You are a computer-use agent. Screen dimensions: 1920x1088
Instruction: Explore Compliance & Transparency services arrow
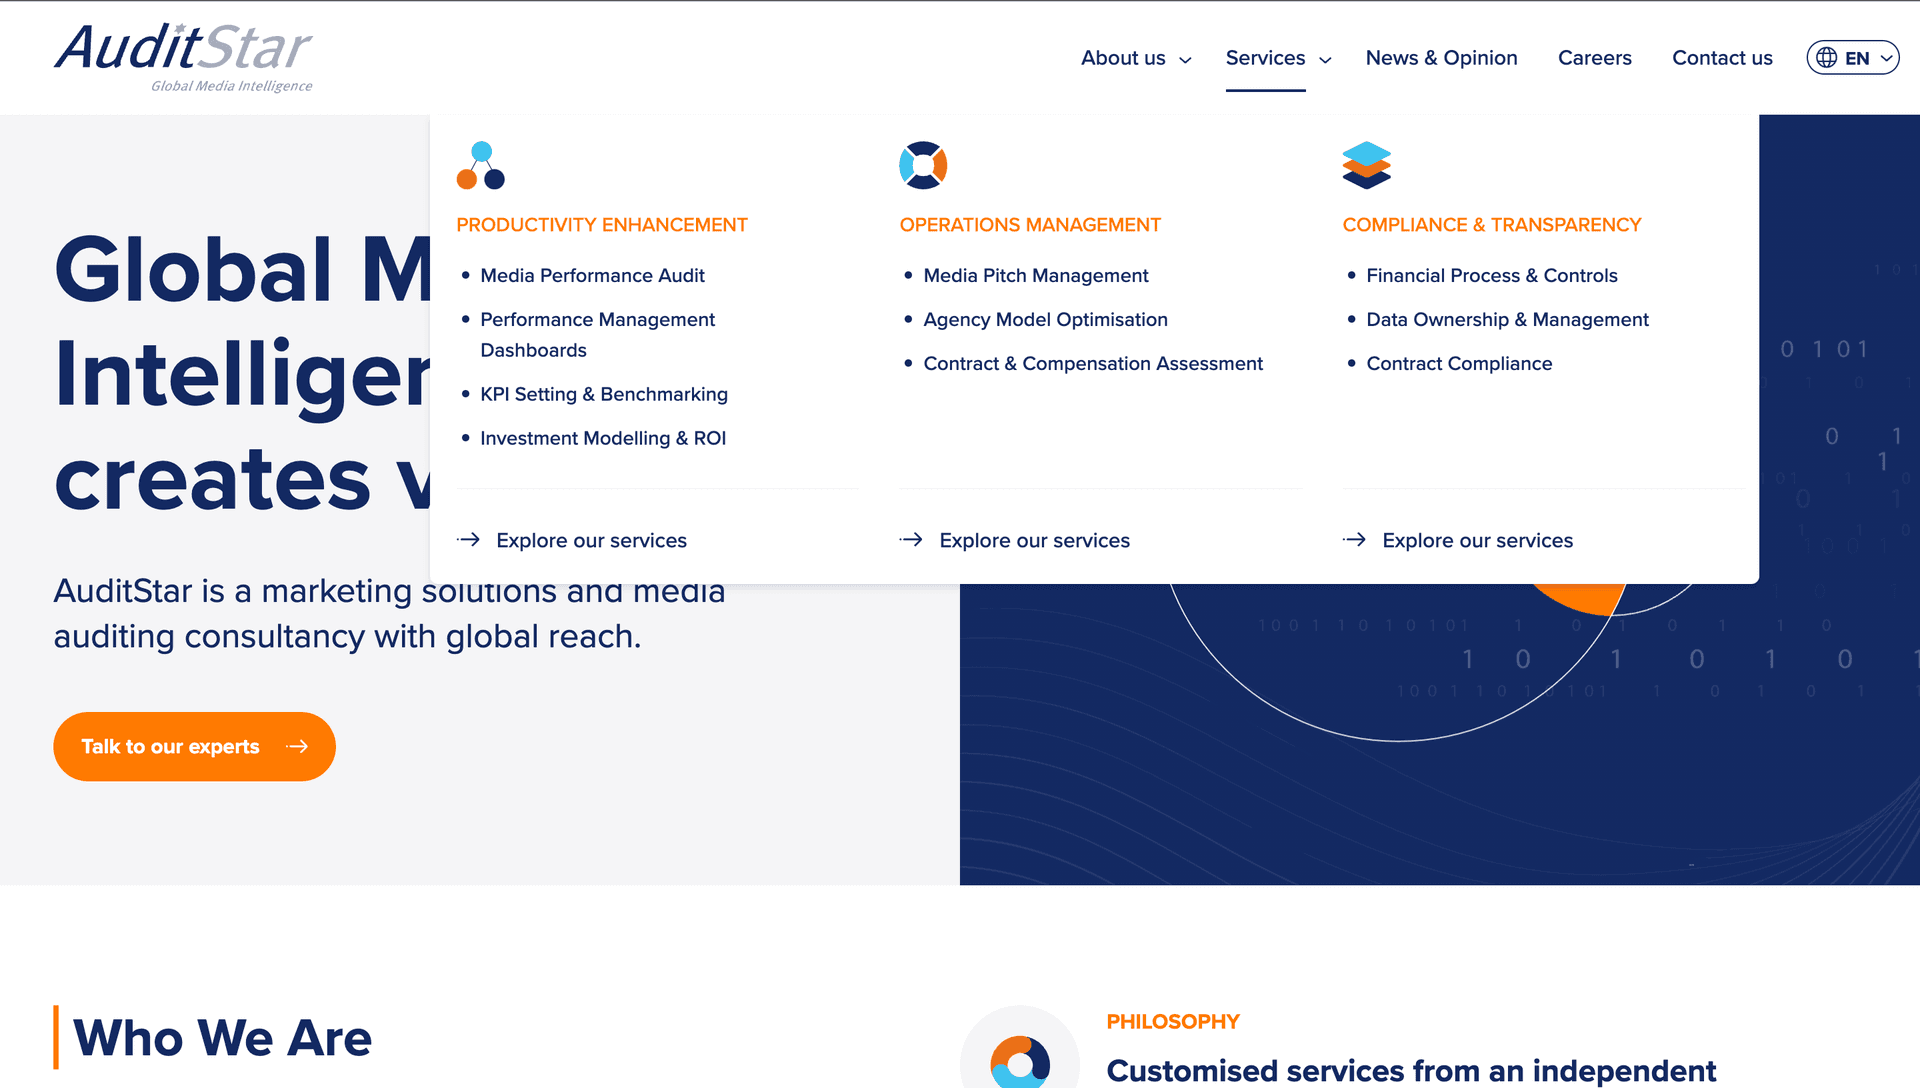pyautogui.click(x=1356, y=539)
